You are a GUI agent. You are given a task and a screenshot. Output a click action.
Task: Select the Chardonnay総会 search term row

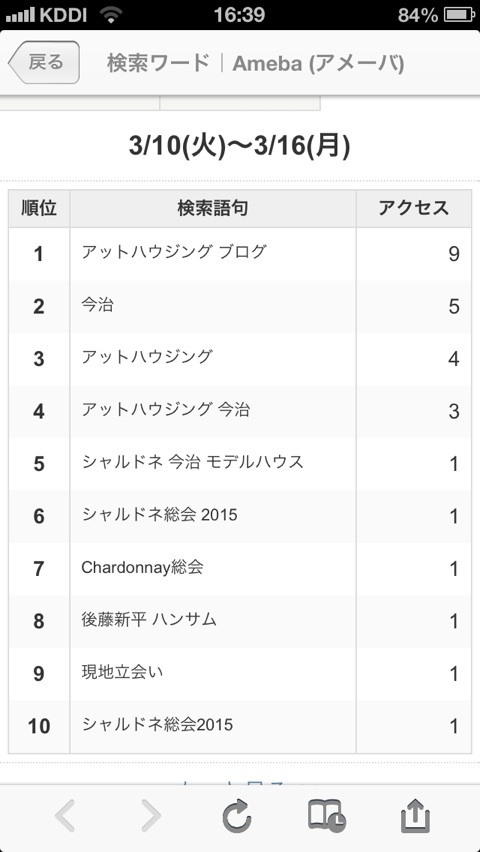tap(240, 568)
